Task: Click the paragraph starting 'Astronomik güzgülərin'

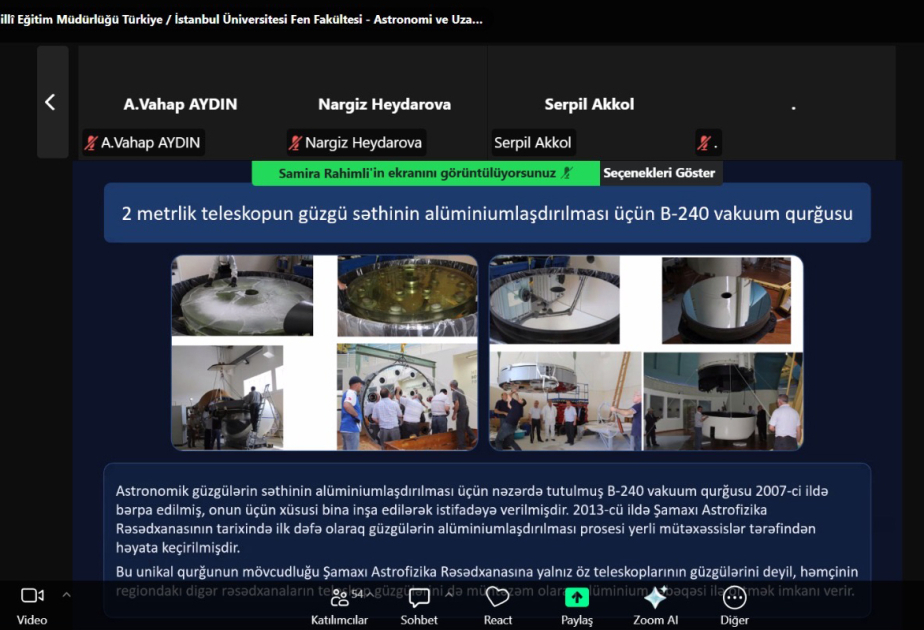Action: tap(472, 519)
